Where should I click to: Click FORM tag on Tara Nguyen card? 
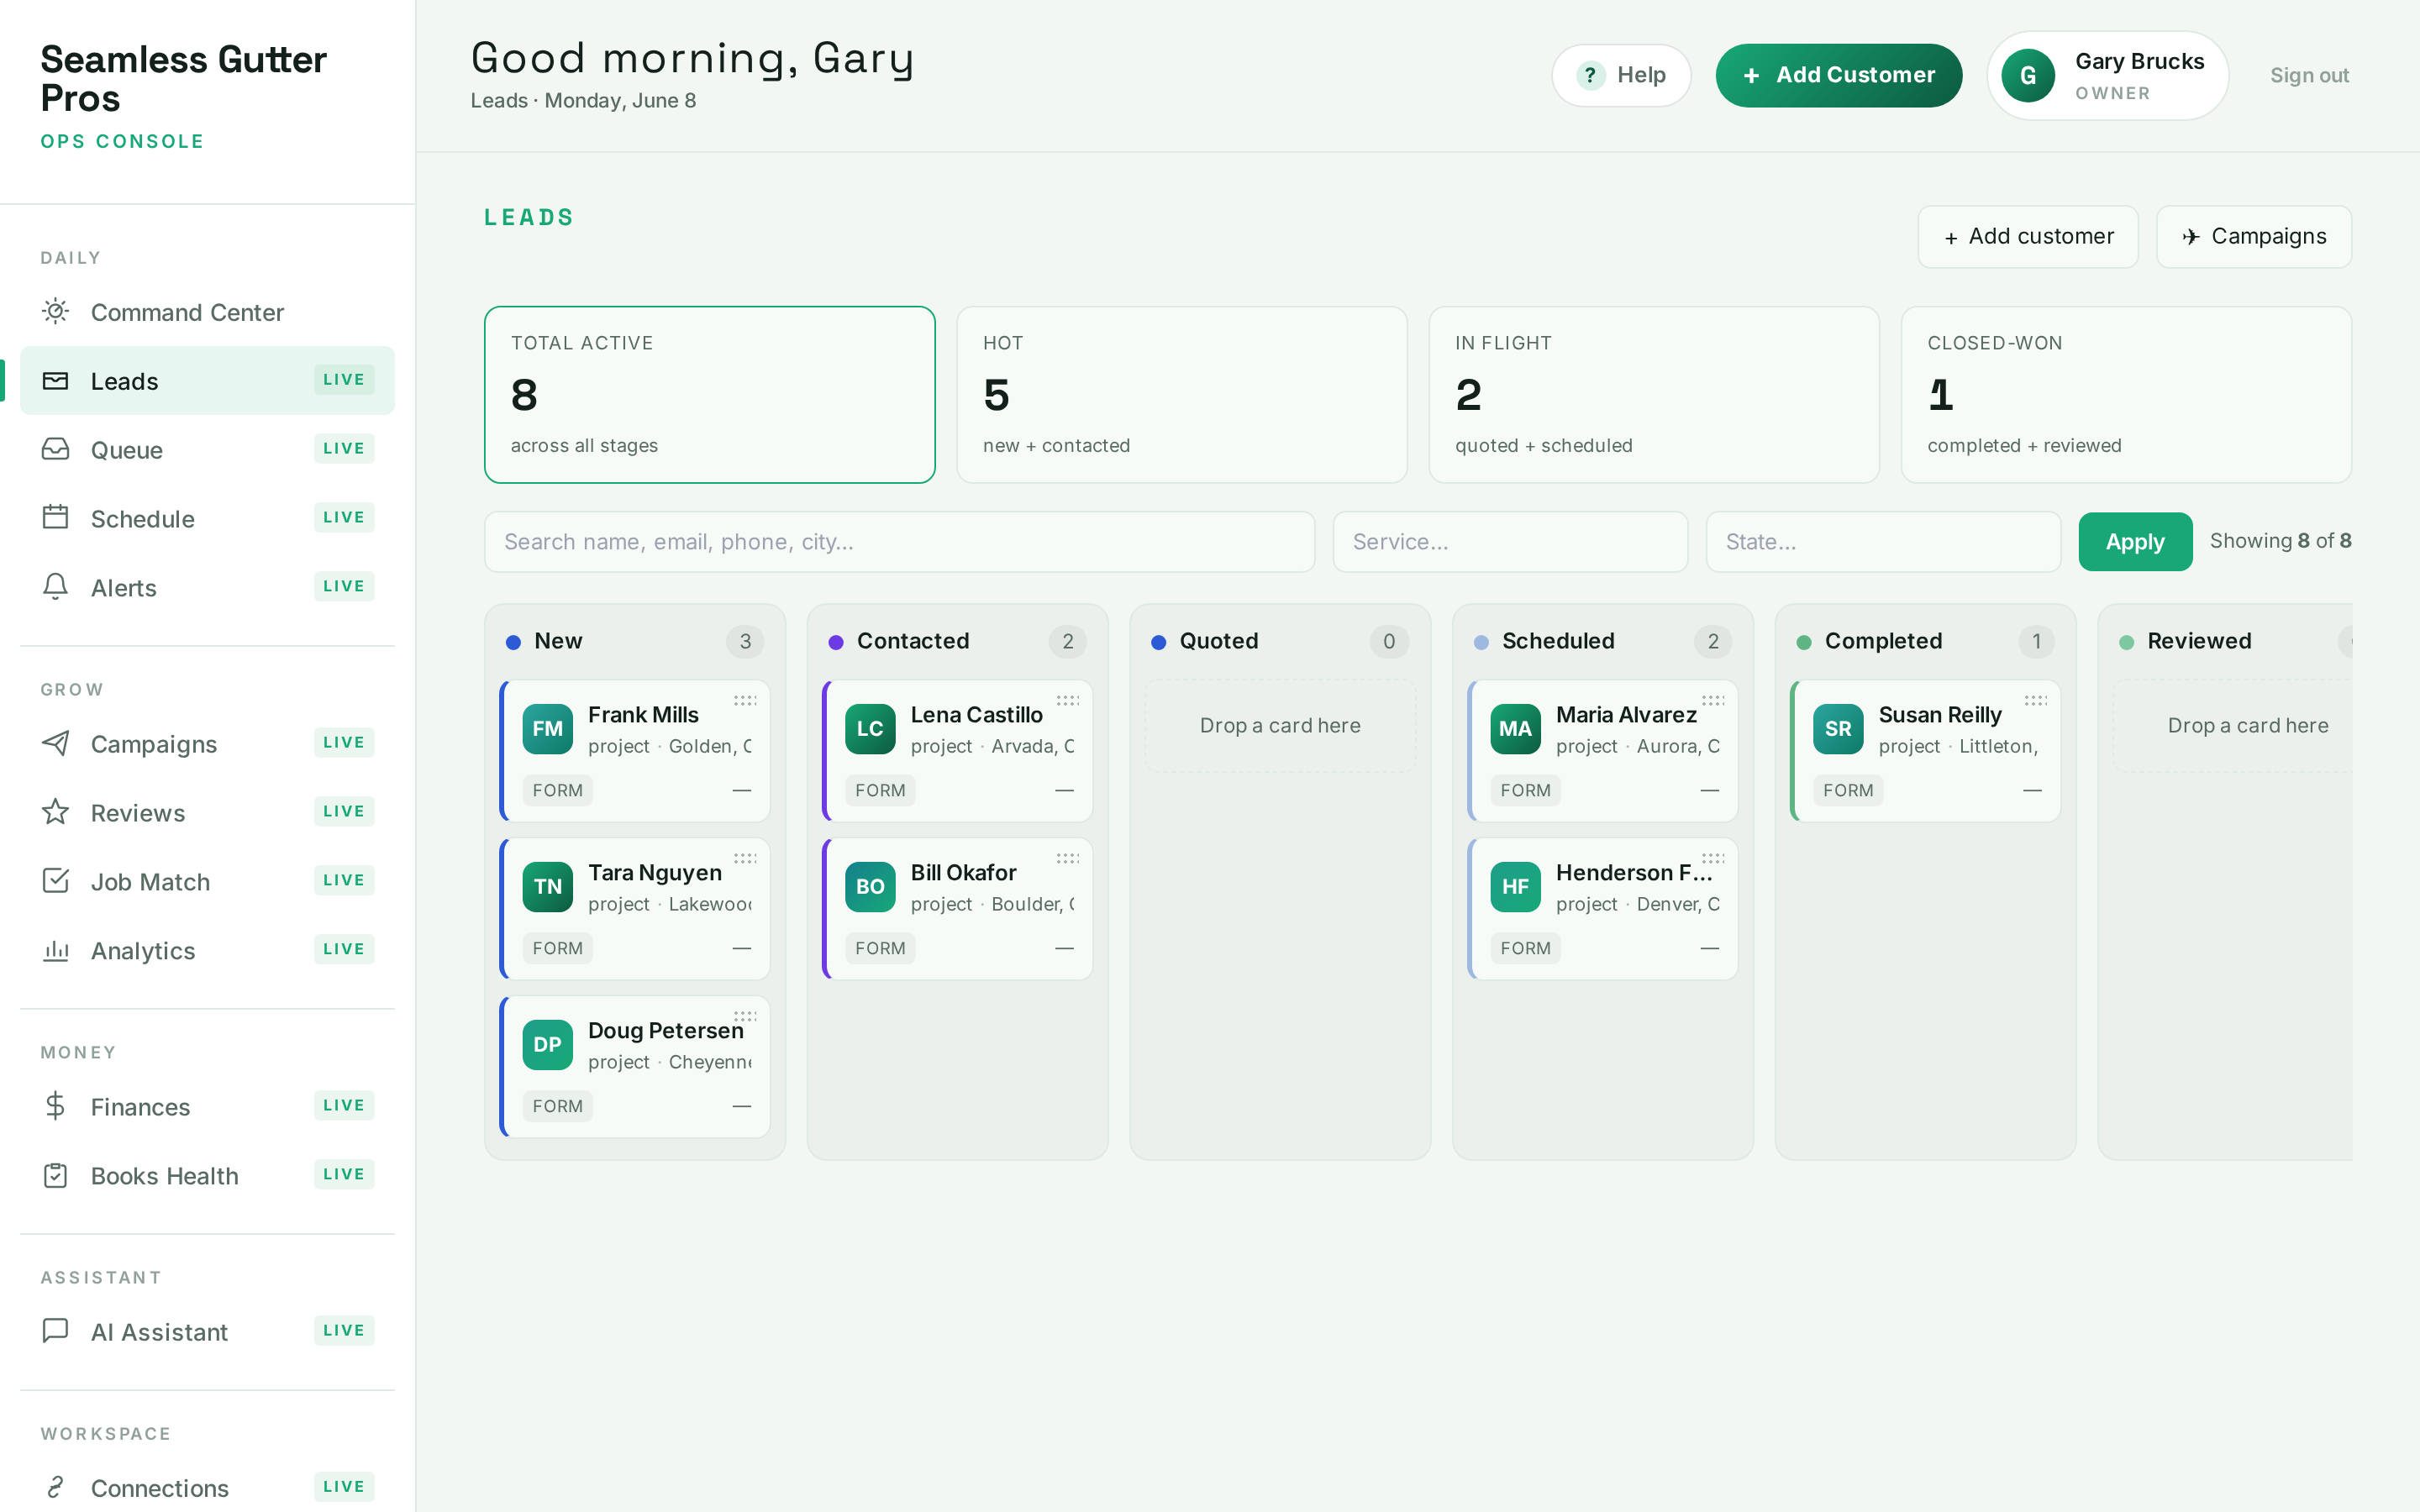(x=557, y=948)
